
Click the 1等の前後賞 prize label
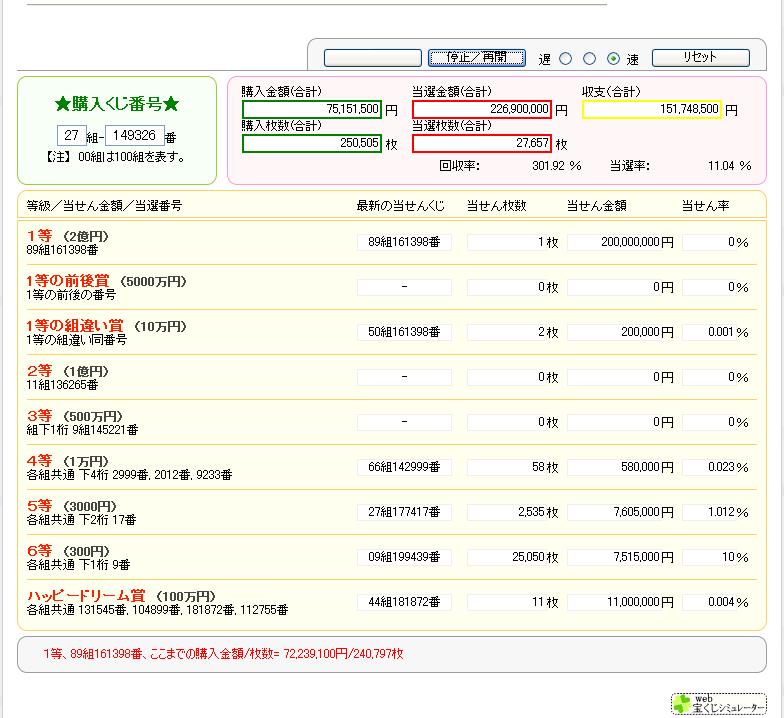click(x=106, y=281)
